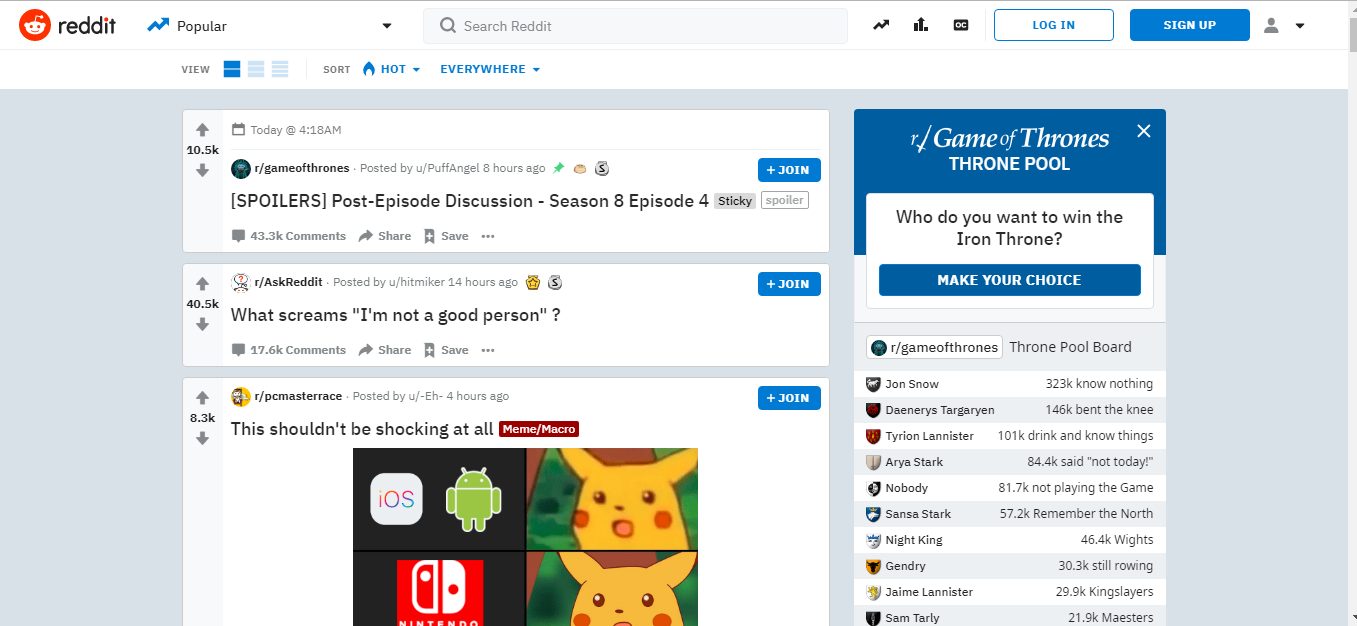The height and width of the screenshot is (626, 1357).
Task: Select Jaime Lannister row in pool board
Action: pos(1010,592)
